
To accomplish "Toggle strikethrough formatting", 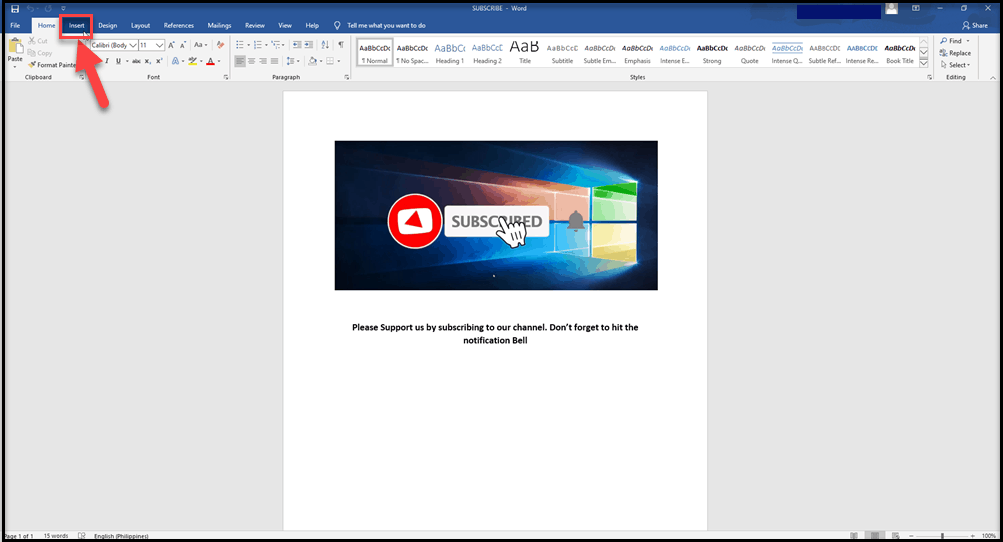I will (136, 61).
